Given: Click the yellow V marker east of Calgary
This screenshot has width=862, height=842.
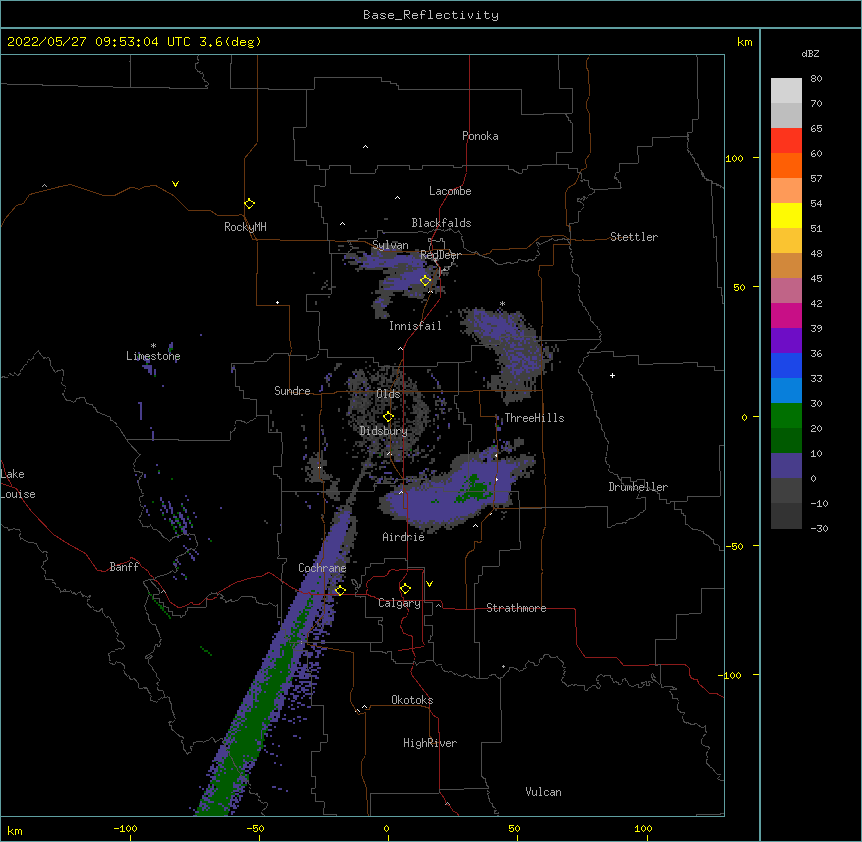Looking at the screenshot, I should point(429,584).
